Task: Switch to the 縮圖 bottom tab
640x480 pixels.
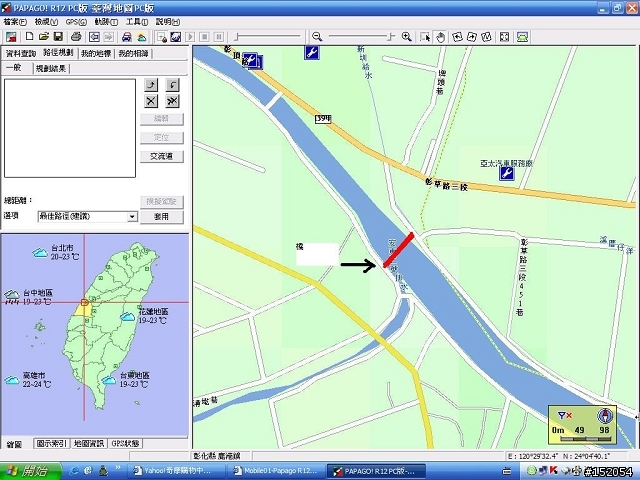Action: pyautogui.click(x=15, y=444)
